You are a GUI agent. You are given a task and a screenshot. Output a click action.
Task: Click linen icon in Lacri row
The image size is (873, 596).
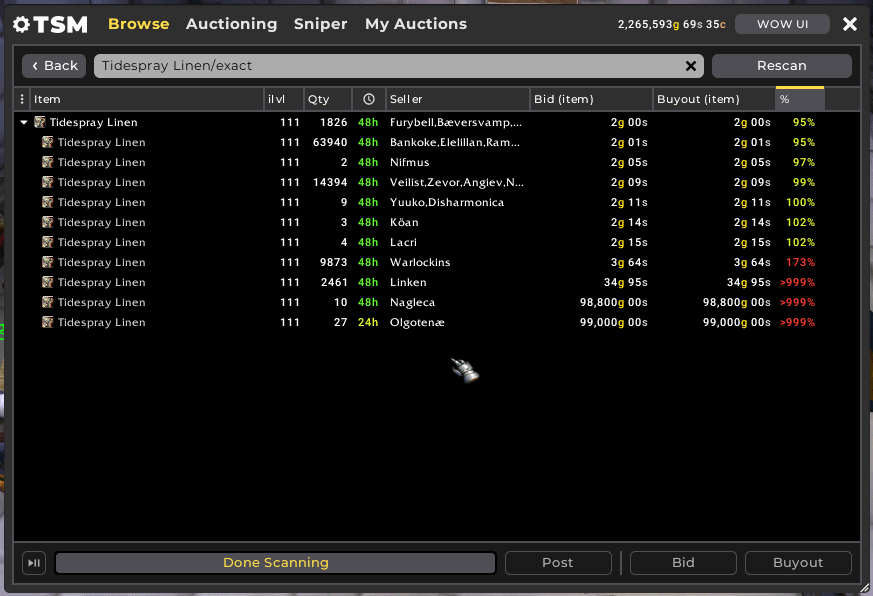tap(47, 242)
